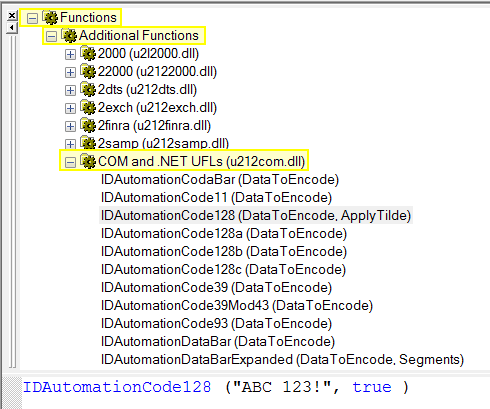Viewport: 490px width, 409px height.
Task: Select 2exch (u212exch.dll) label
Action: coord(157,107)
